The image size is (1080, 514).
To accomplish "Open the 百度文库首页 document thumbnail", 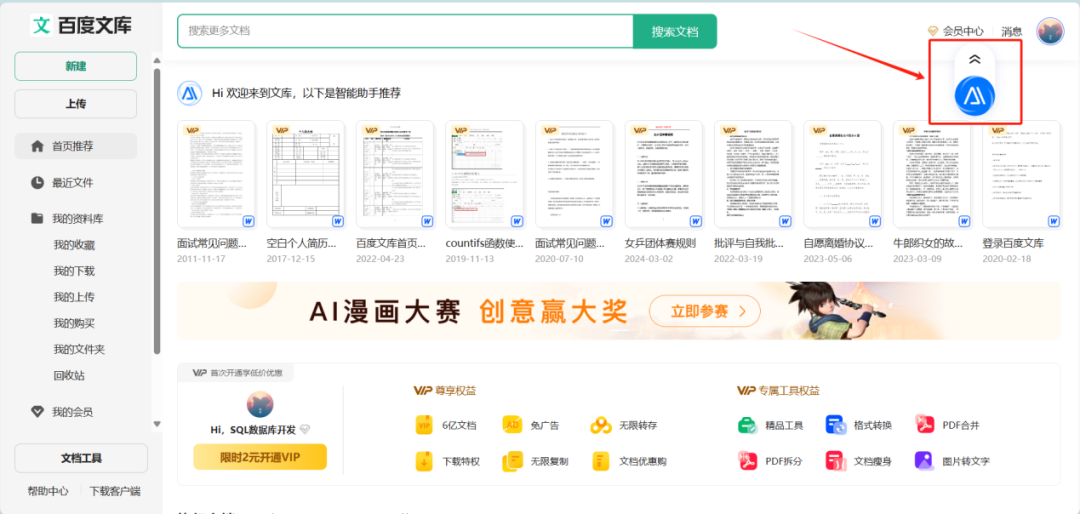I will [x=395, y=174].
